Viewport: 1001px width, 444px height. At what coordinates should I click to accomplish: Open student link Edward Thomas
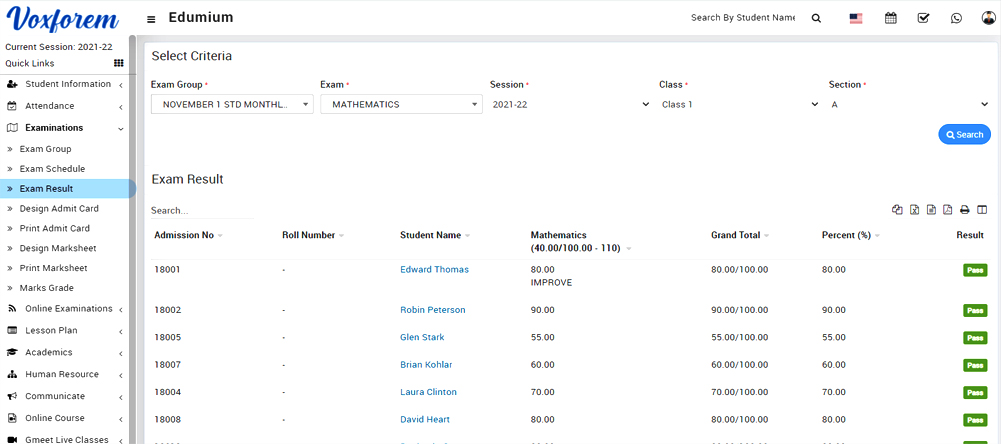point(434,270)
